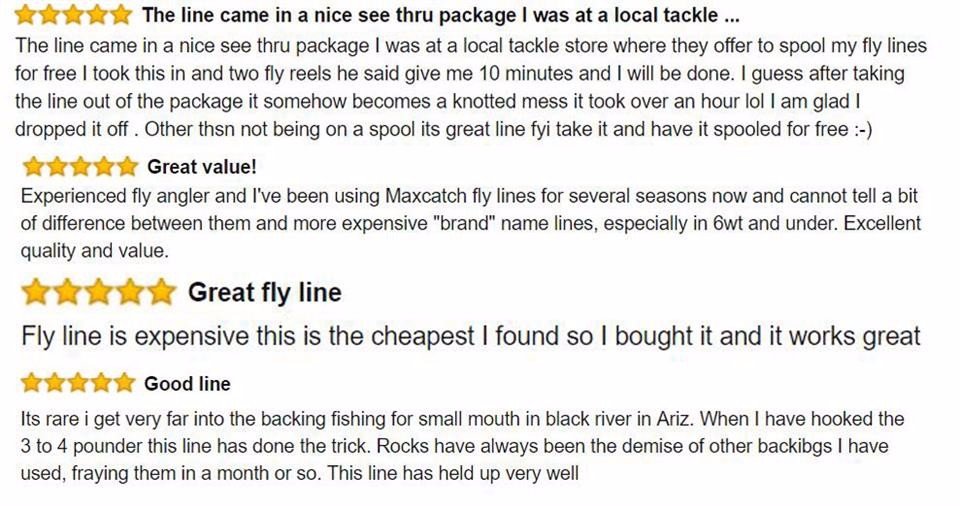
Task: Click the review text about black river in Ariz
Action: pos(460,445)
